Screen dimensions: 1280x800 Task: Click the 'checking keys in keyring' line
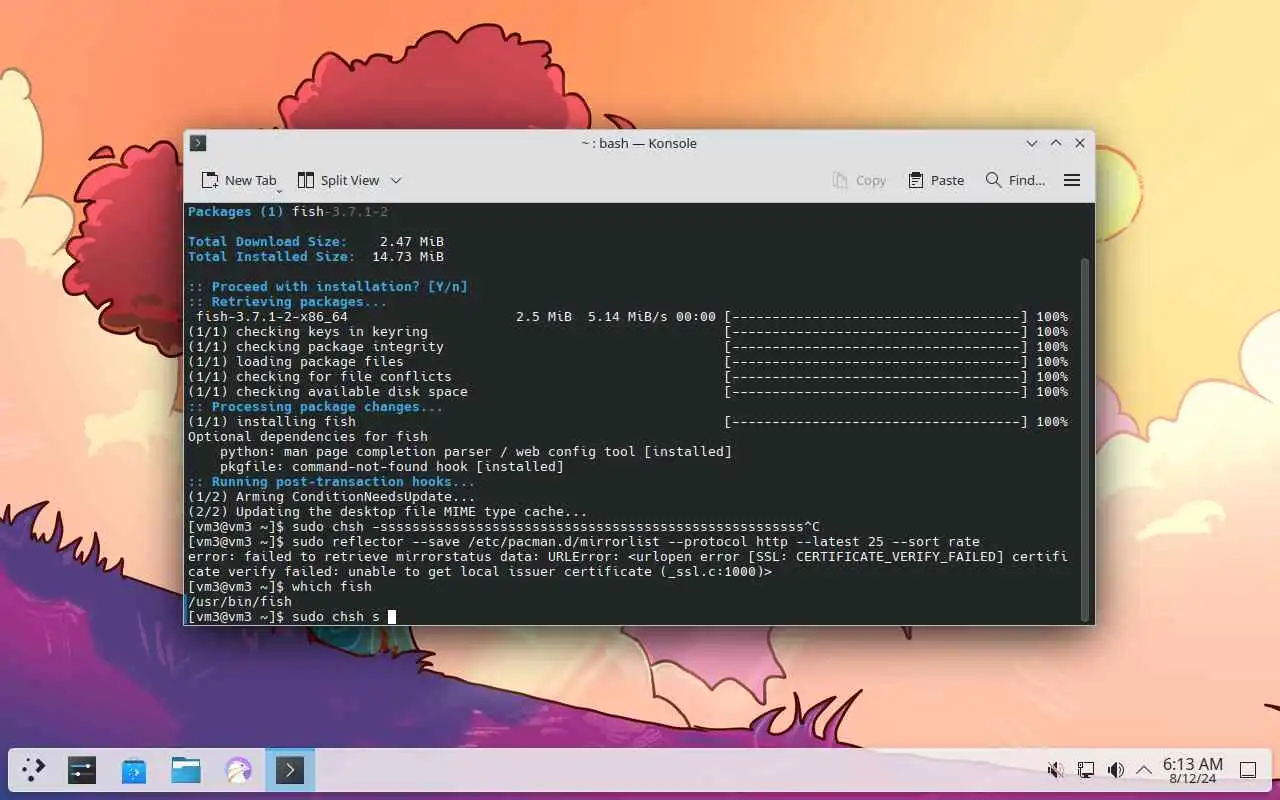[628, 332]
